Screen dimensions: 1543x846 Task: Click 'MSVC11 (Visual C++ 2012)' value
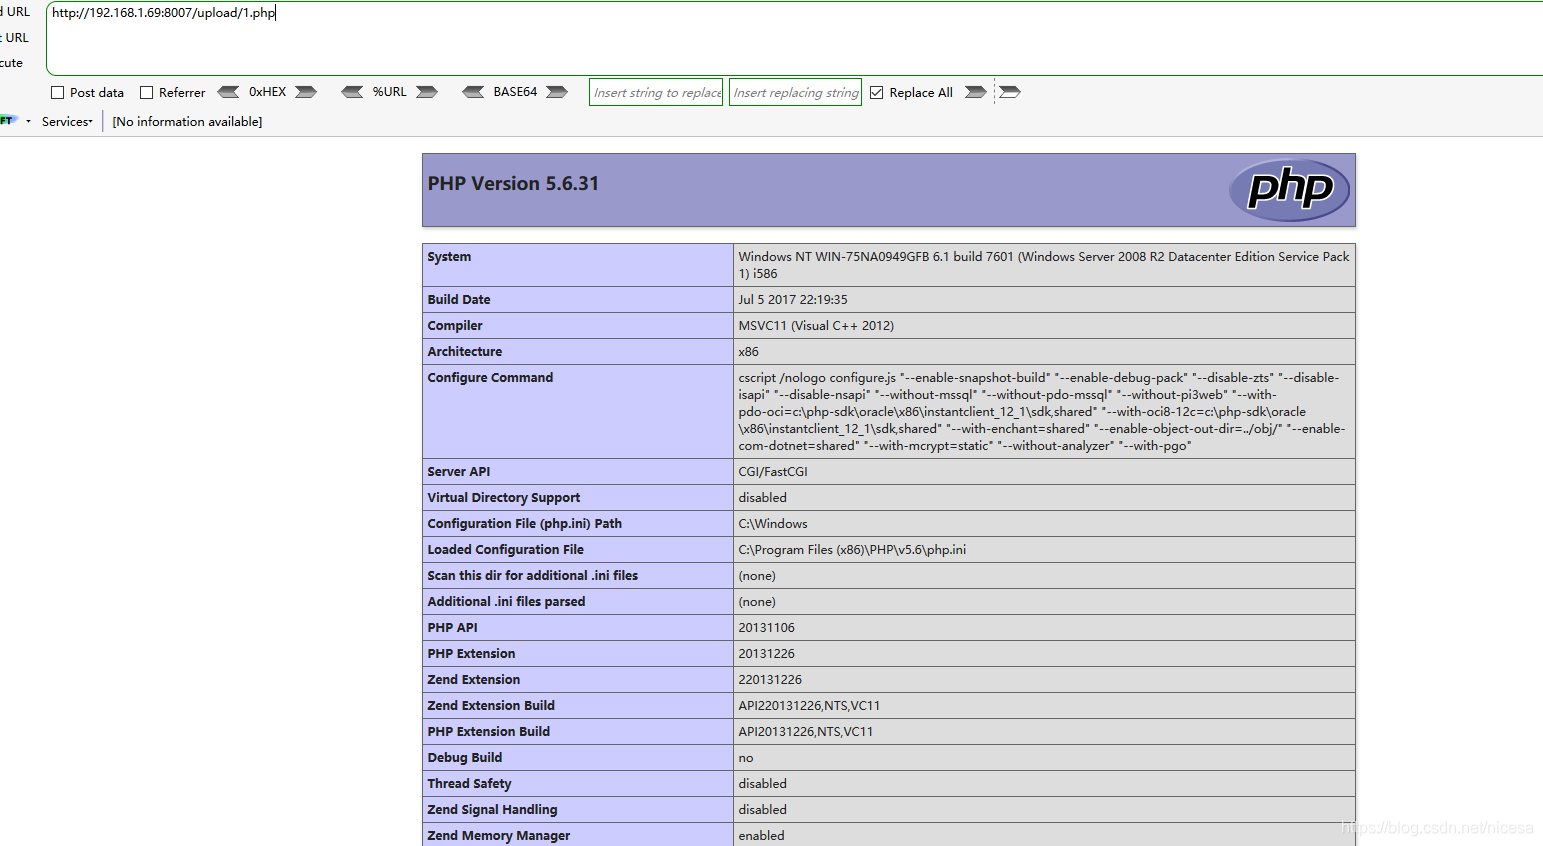(816, 326)
